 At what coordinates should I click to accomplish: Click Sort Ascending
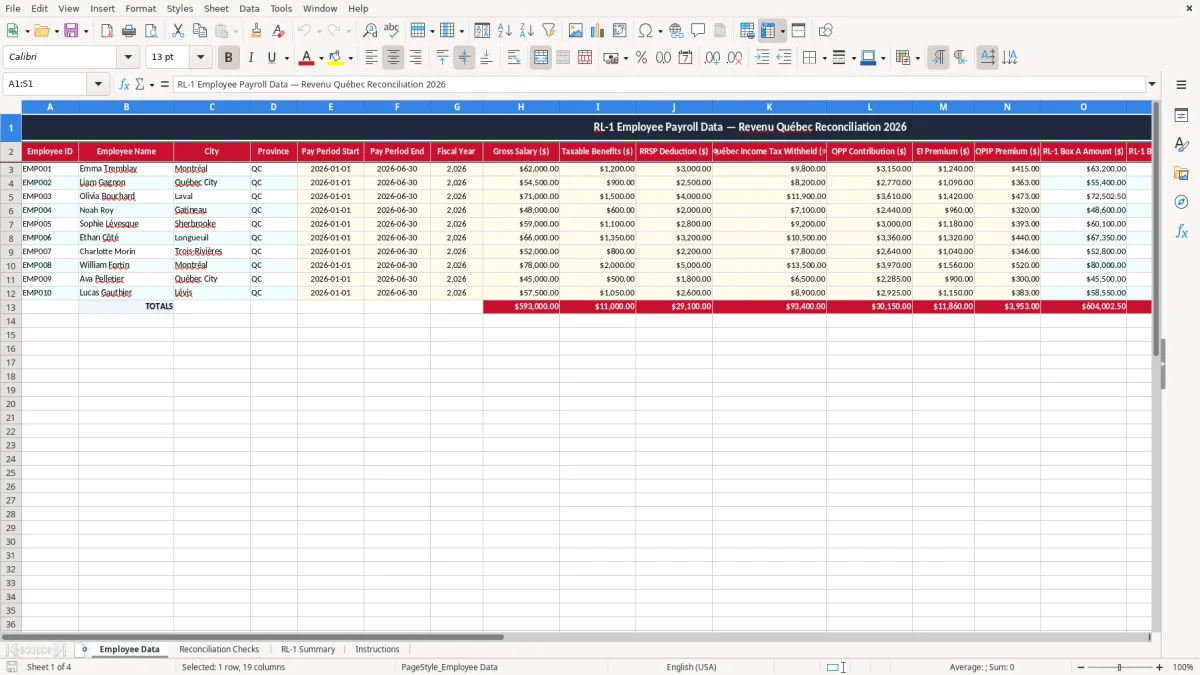coord(504,31)
